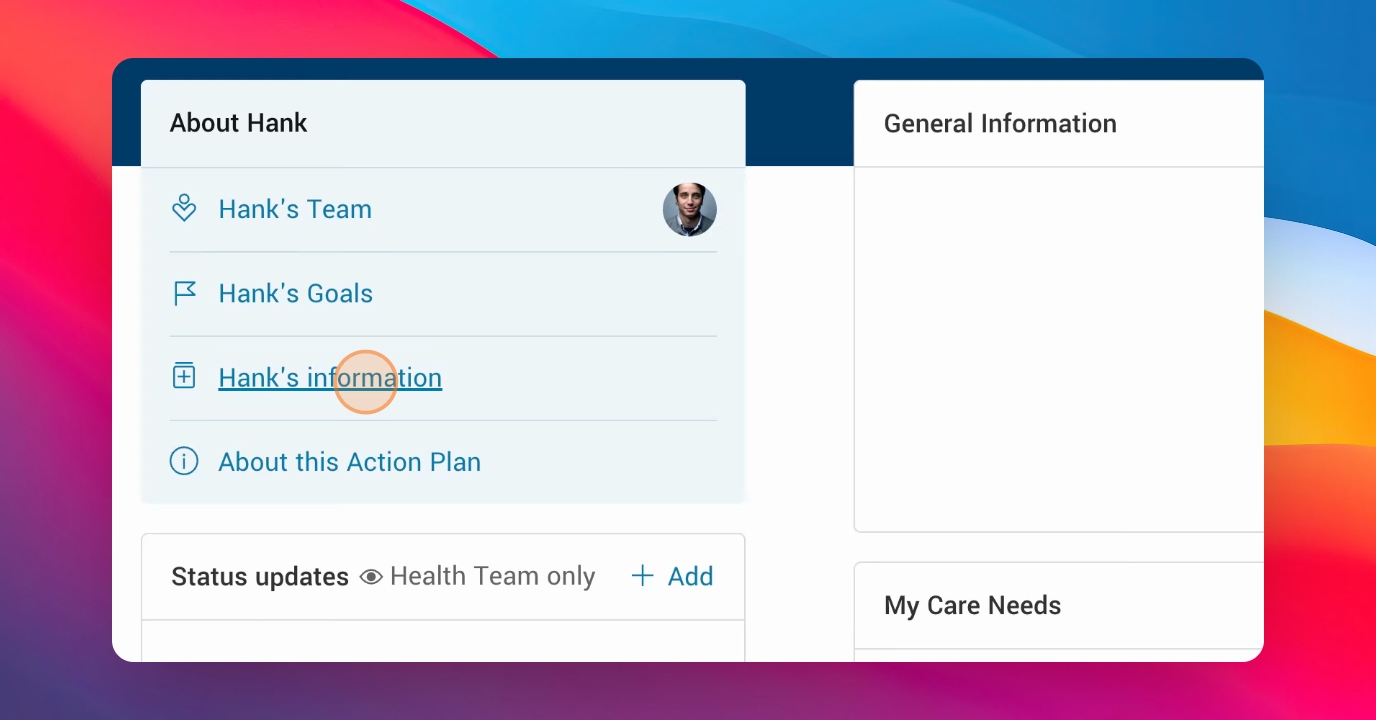Click the team member profile photo
The image size is (1376, 720).
pyautogui.click(x=690, y=209)
